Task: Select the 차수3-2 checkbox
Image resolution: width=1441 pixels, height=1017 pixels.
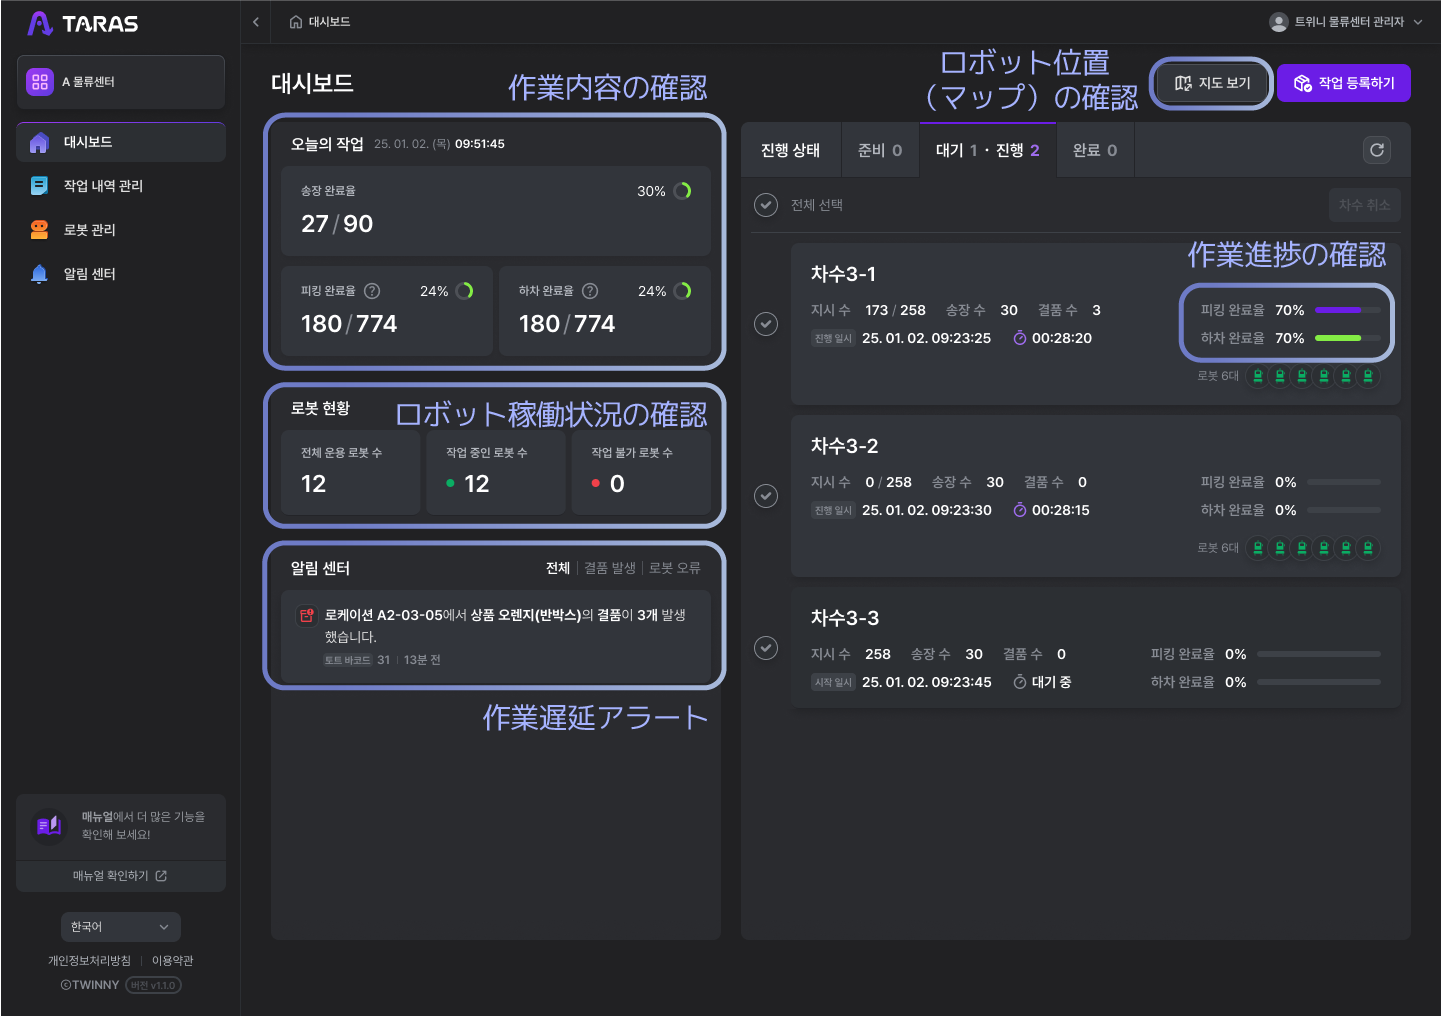Action: click(x=766, y=496)
